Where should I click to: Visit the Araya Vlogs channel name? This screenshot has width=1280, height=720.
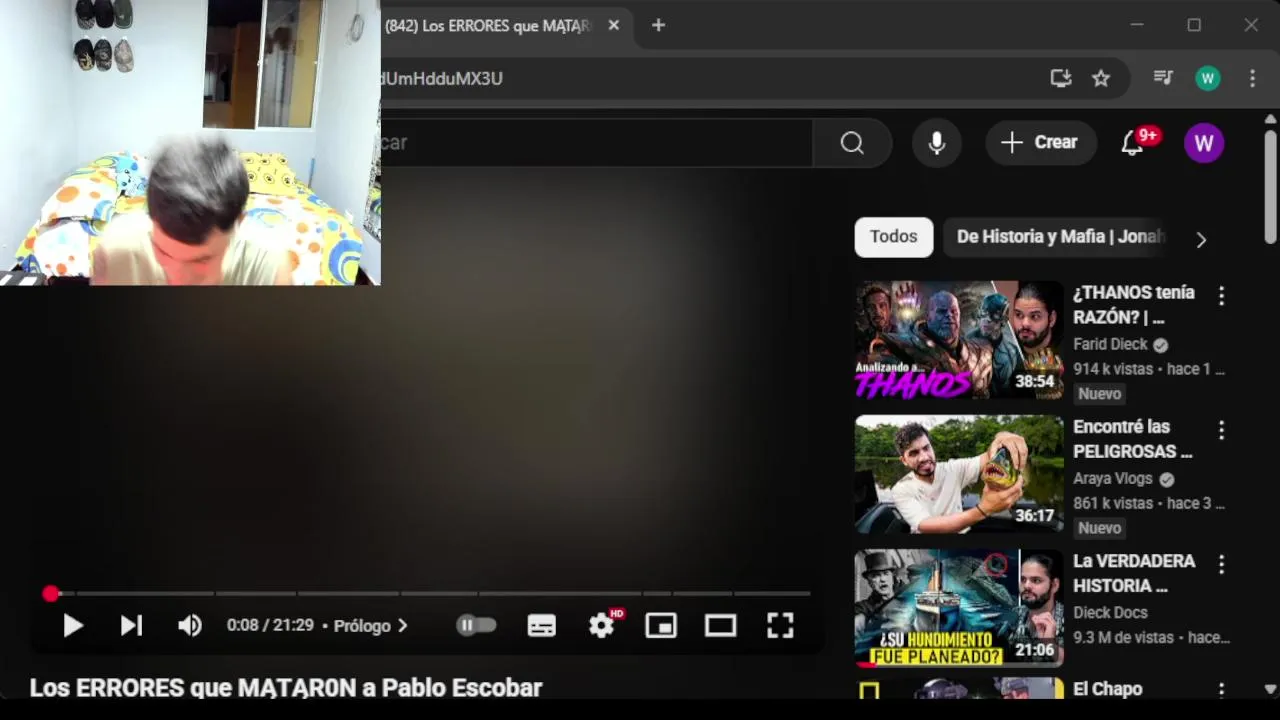pos(1113,478)
